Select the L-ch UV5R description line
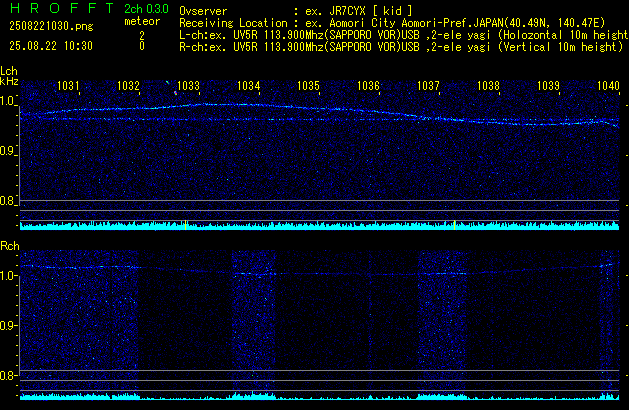Image resolution: width=629 pixels, height=410 pixels. (x=404, y=35)
